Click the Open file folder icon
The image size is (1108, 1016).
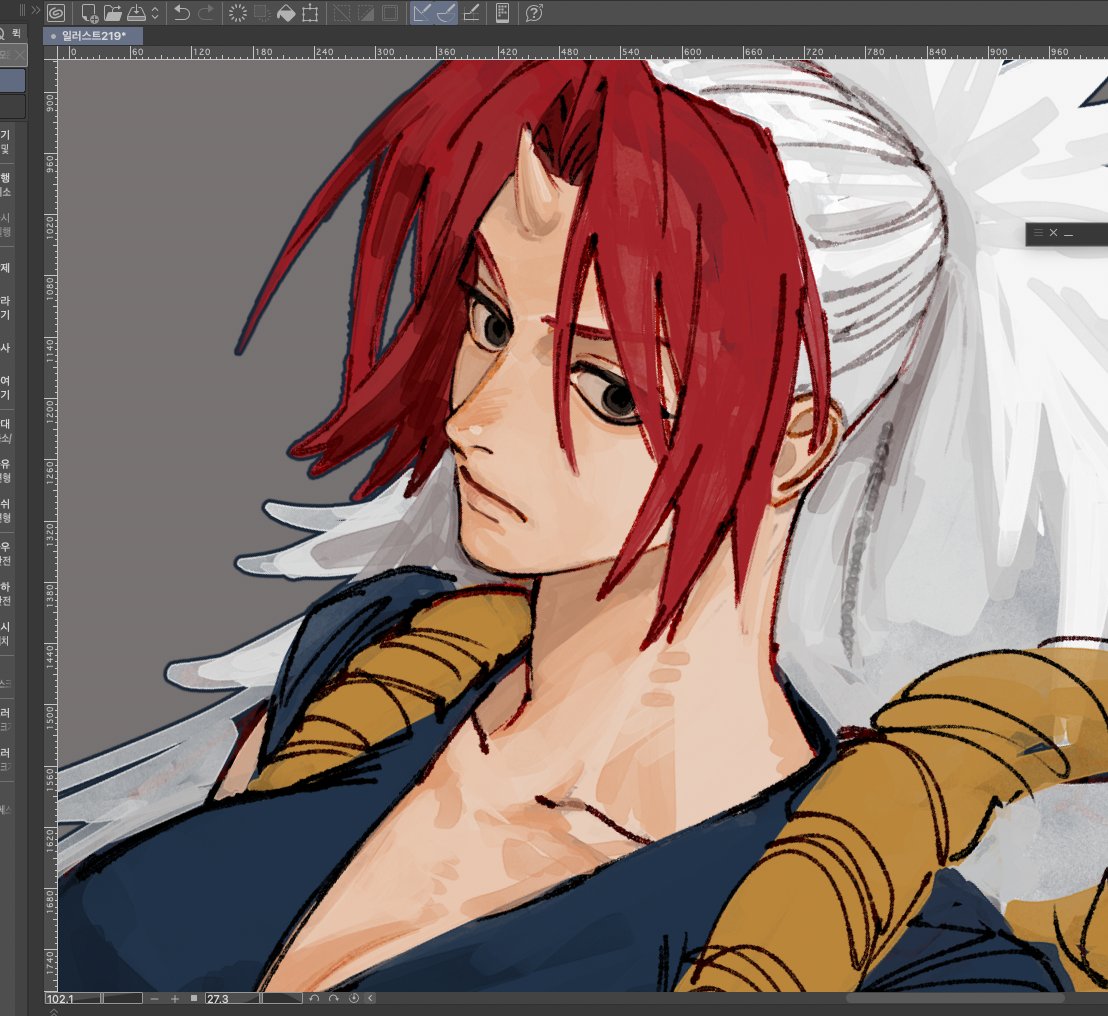tap(112, 13)
